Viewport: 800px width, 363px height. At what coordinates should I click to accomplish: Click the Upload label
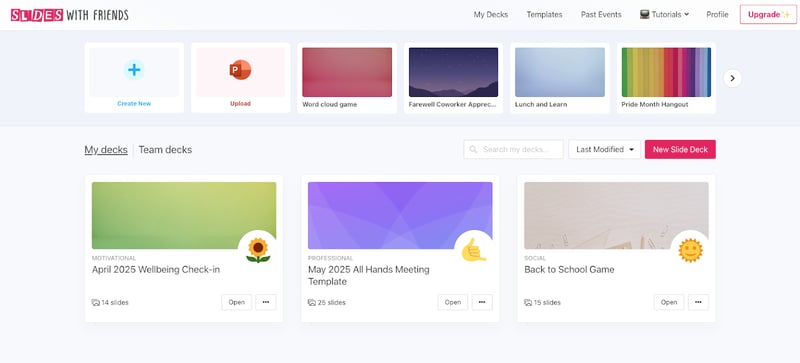[240, 104]
